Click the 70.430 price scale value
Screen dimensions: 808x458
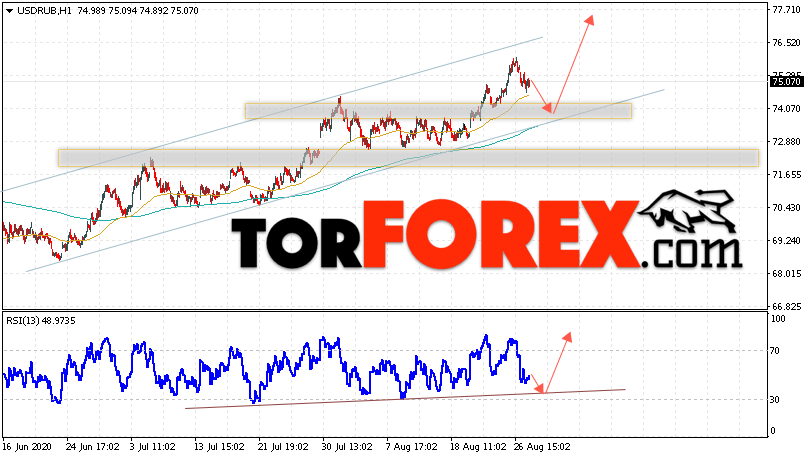pos(786,208)
